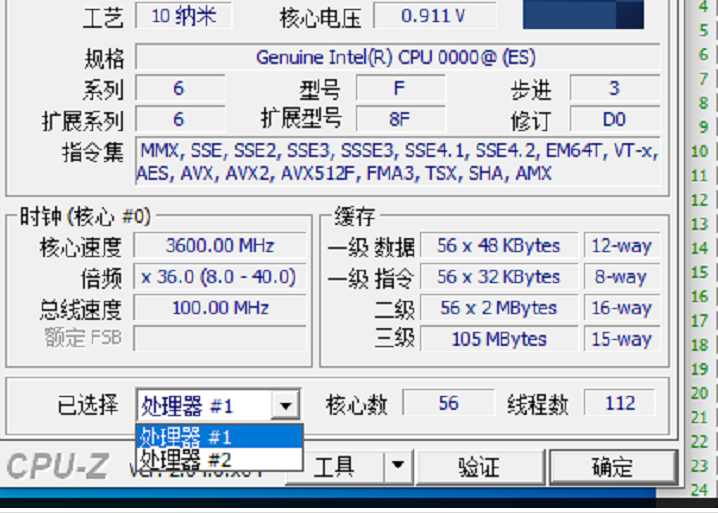Select 处理器 #1 in the dropdown list
The width and height of the screenshot is (718, 513).
[x=219, y=436]
